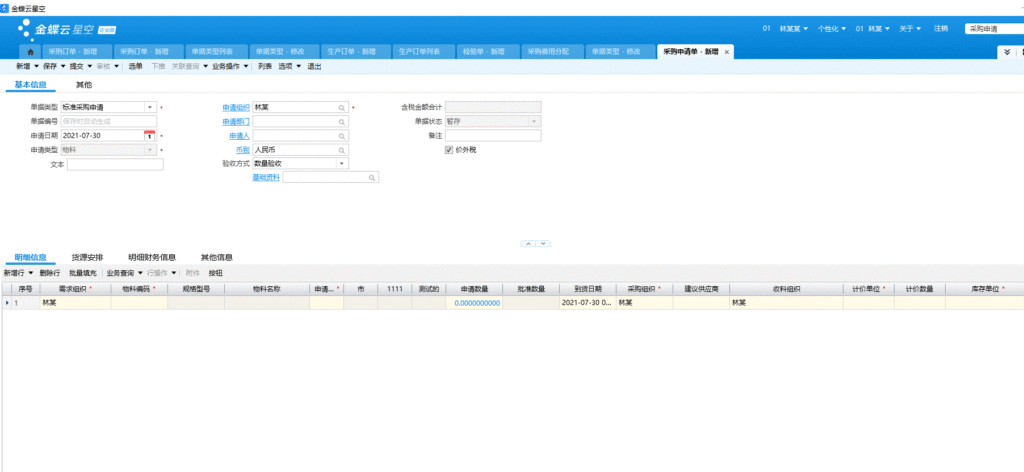Switch to the 其他 tab
The height and width of the screenshot is (472, 1024).
point(84,85)
